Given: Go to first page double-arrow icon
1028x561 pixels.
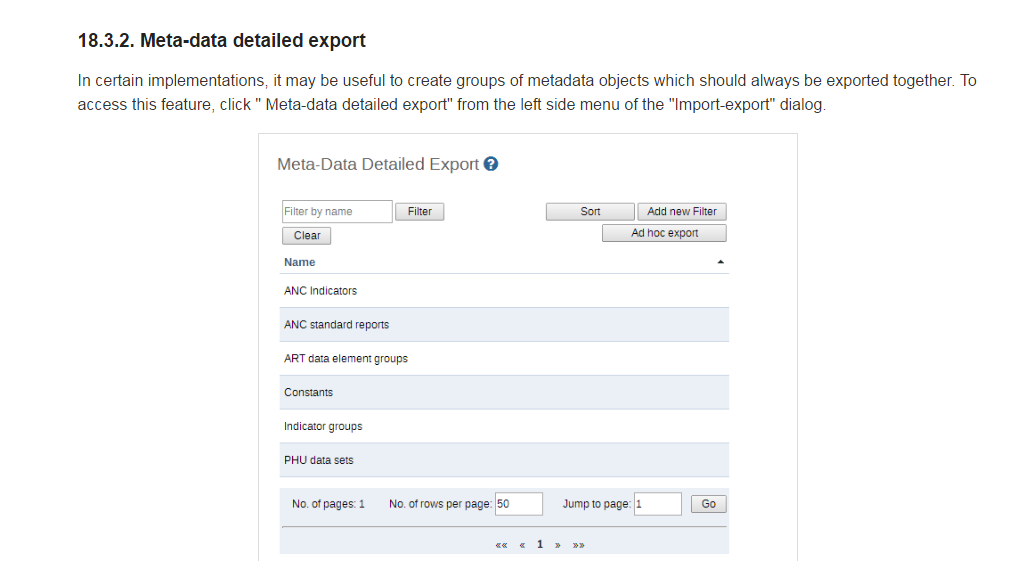Looking at the screenshot, I should pyautogui.click(x=501, y=545).
